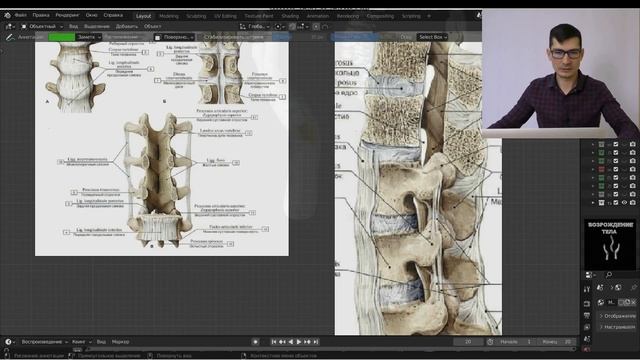Open the viewport Выделение menu
This screenshot has height=360, width=640.
pos(97,26)
